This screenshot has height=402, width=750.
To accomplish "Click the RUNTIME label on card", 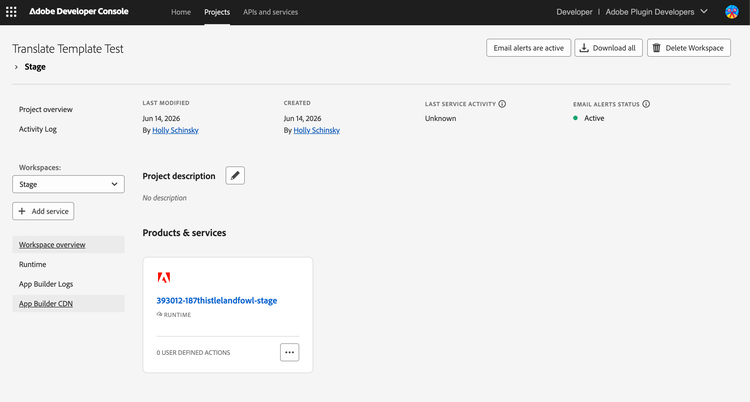I will pyautogui.click(x=177, y=315).
